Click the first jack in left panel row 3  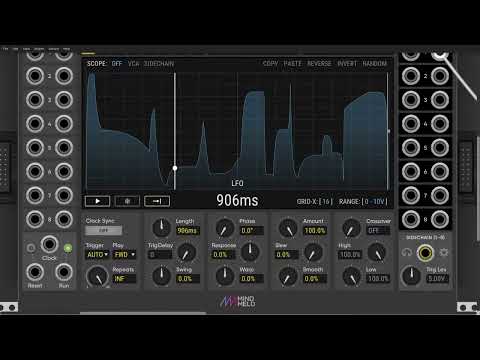(35, 100)
